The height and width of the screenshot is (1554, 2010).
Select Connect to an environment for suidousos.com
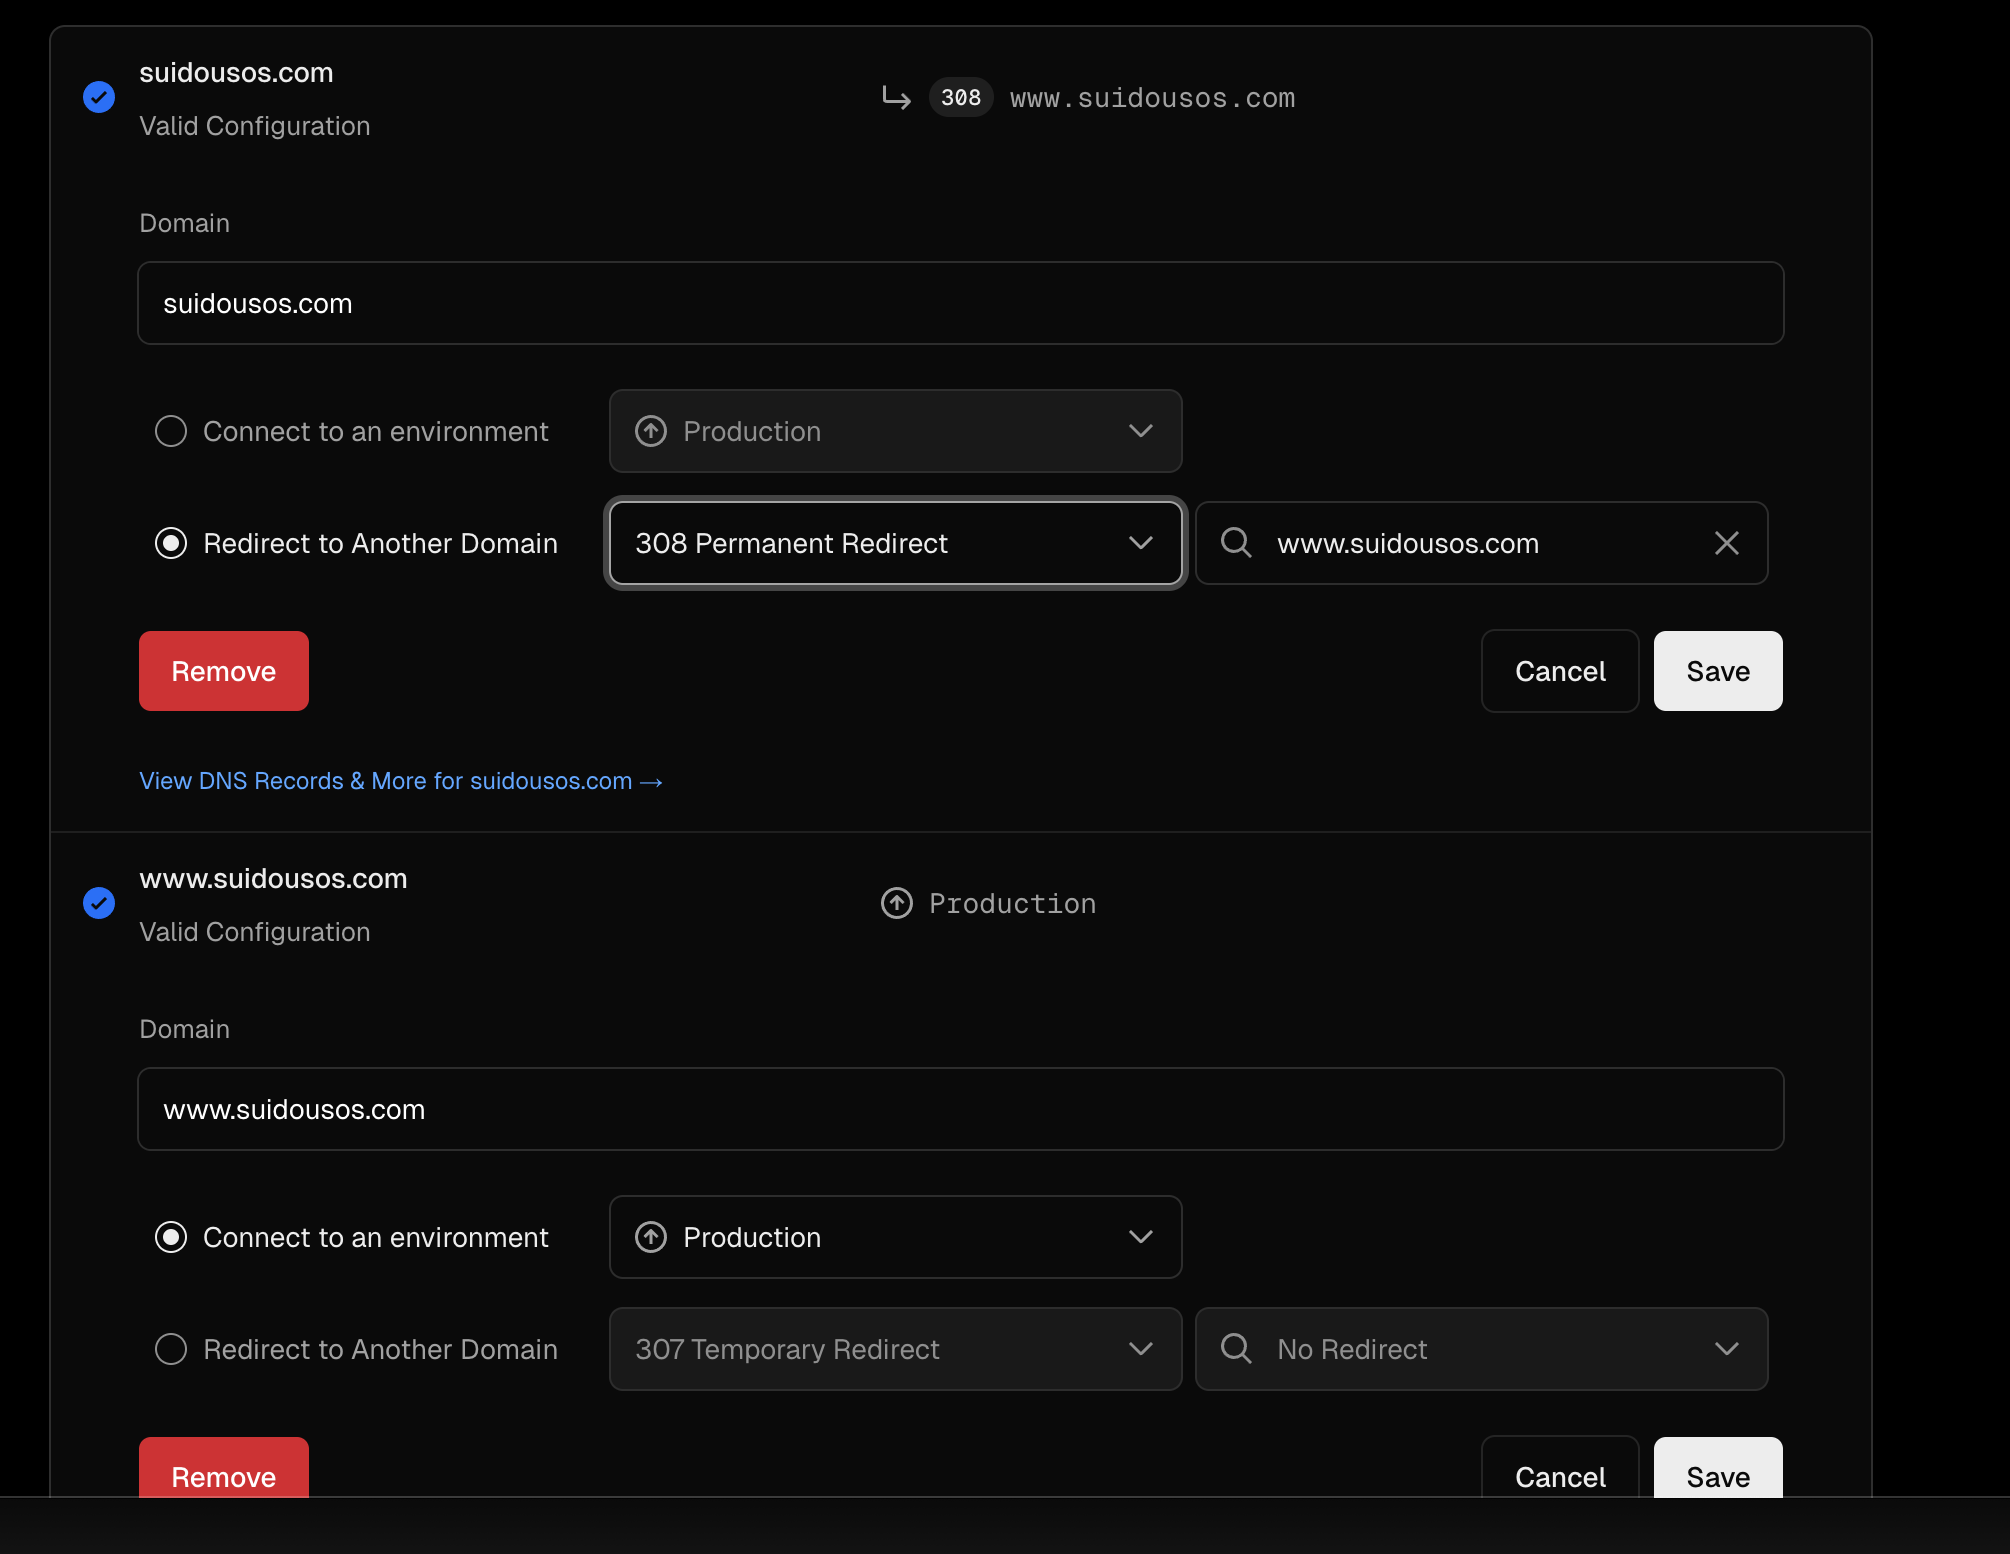pyautogui.click(x=171, y=431)
